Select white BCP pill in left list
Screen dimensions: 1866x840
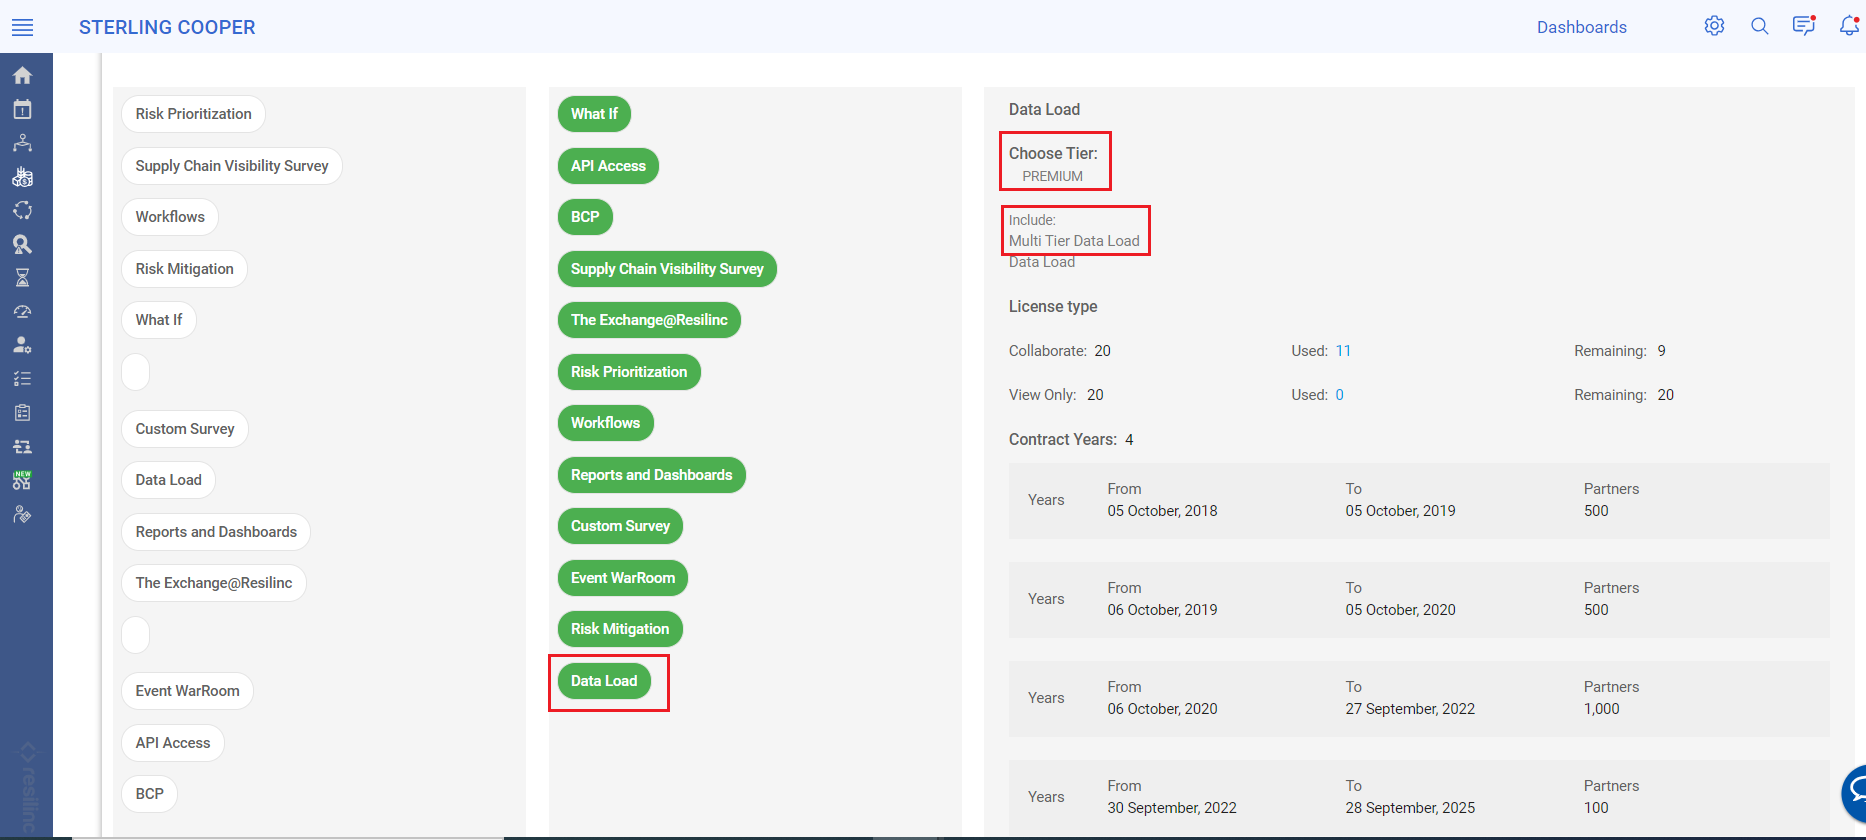150,794
